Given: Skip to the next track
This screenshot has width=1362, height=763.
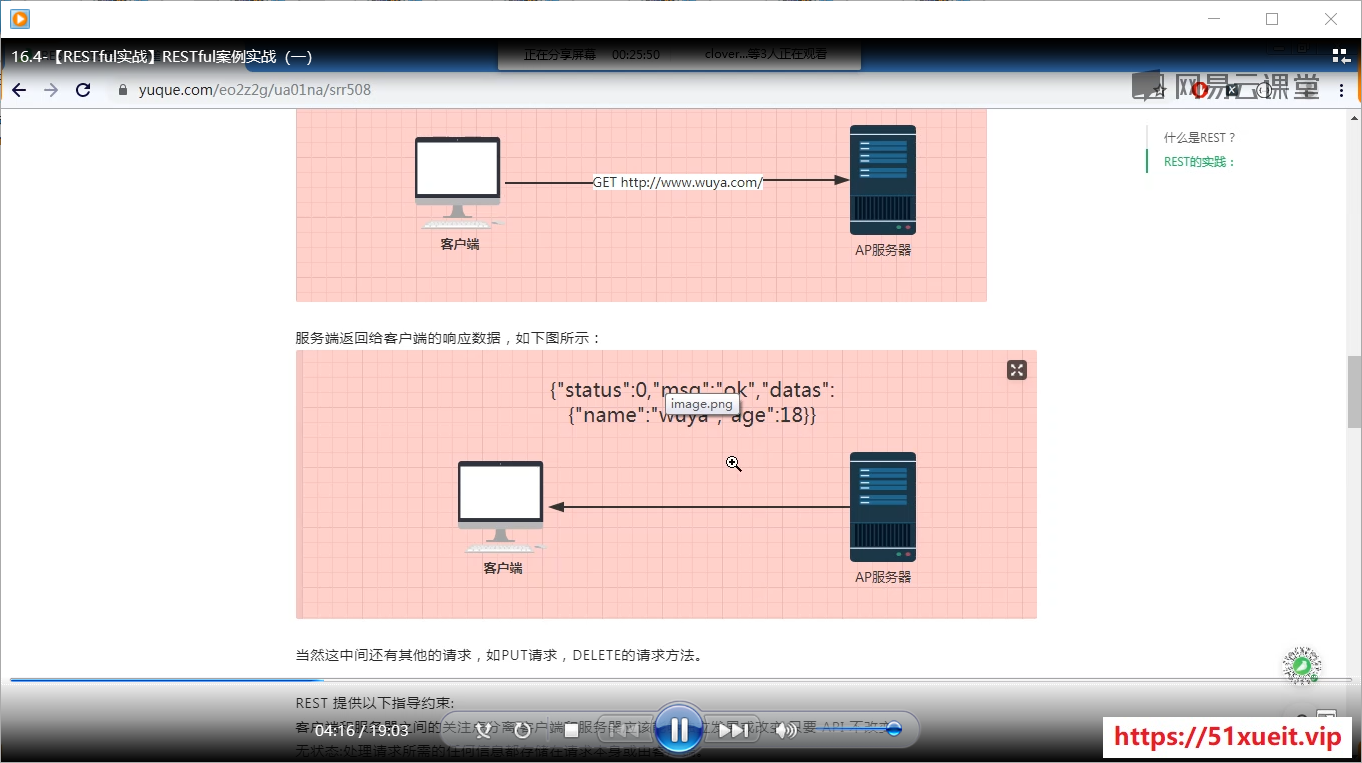Looking at the screenshot, I should (x=733, y=731).
